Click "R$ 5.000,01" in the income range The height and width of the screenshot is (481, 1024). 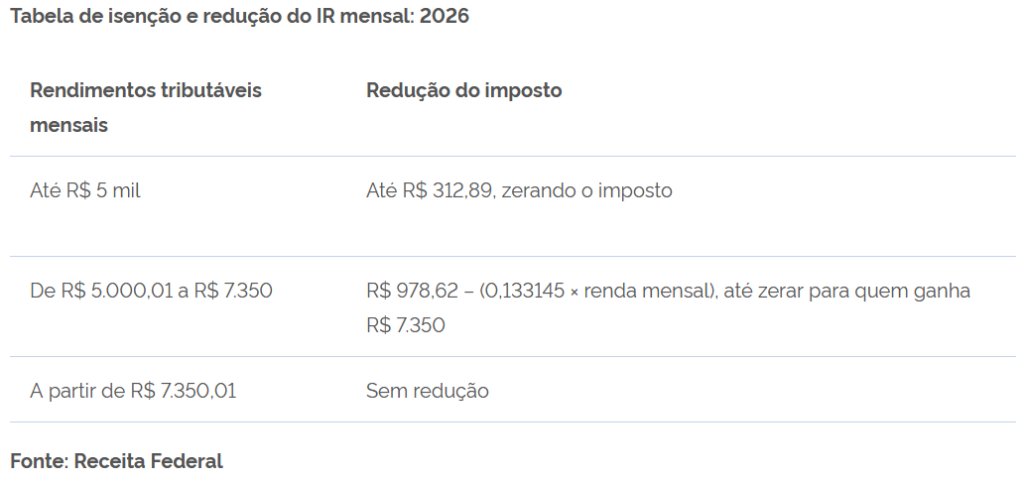(124, 291)
